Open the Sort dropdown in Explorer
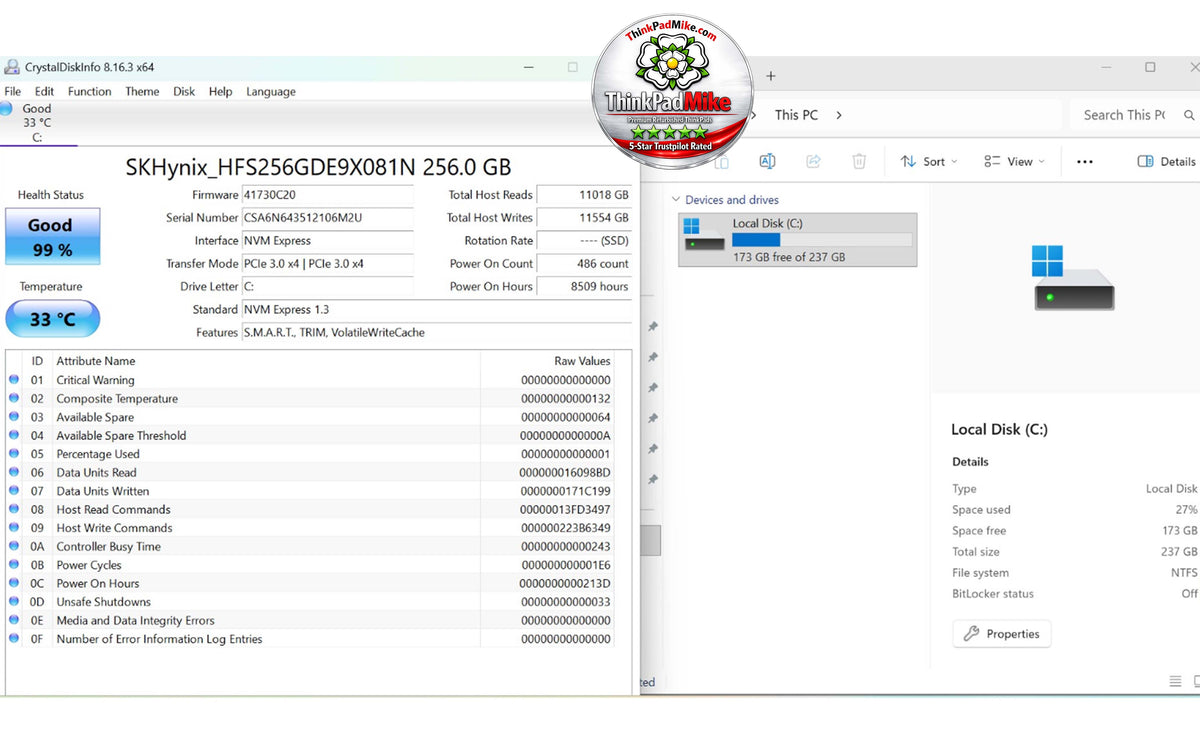The width and height of the screenshot is (1200, 754). (x=928, y=161)
